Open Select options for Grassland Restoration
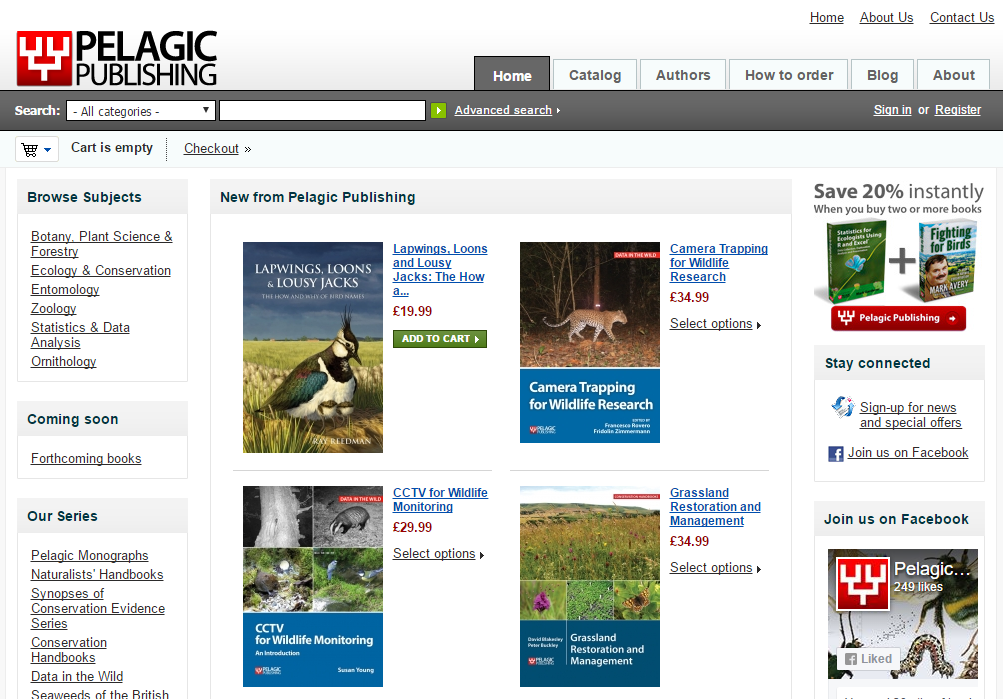The image size is (1003, 699). coord(715,568)
